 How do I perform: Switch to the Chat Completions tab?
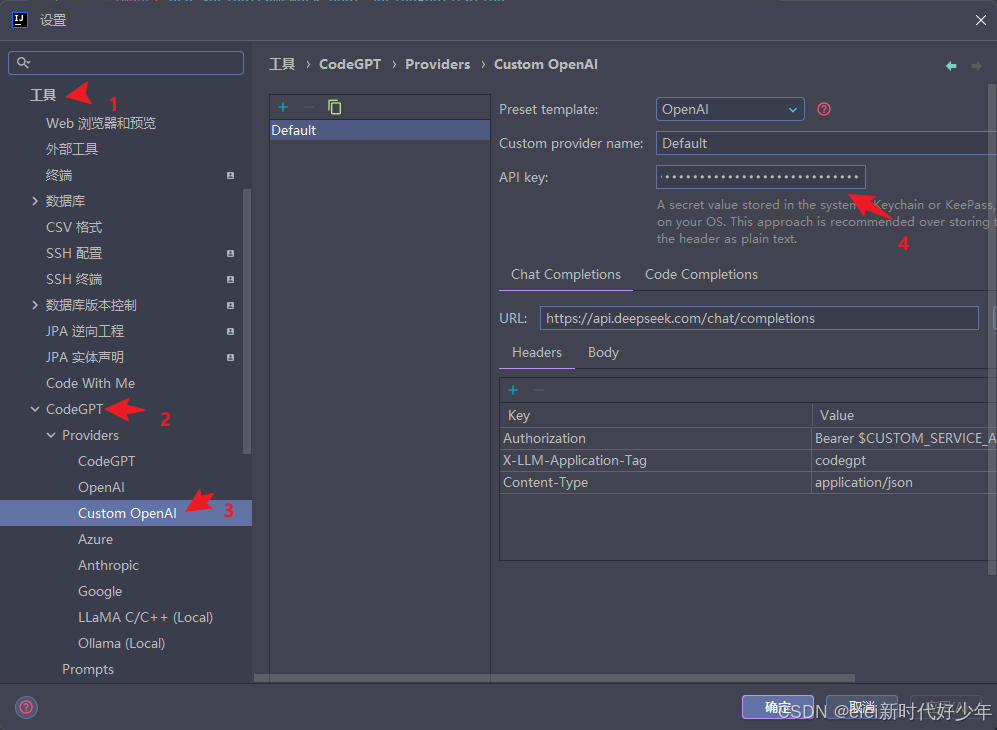566,275
